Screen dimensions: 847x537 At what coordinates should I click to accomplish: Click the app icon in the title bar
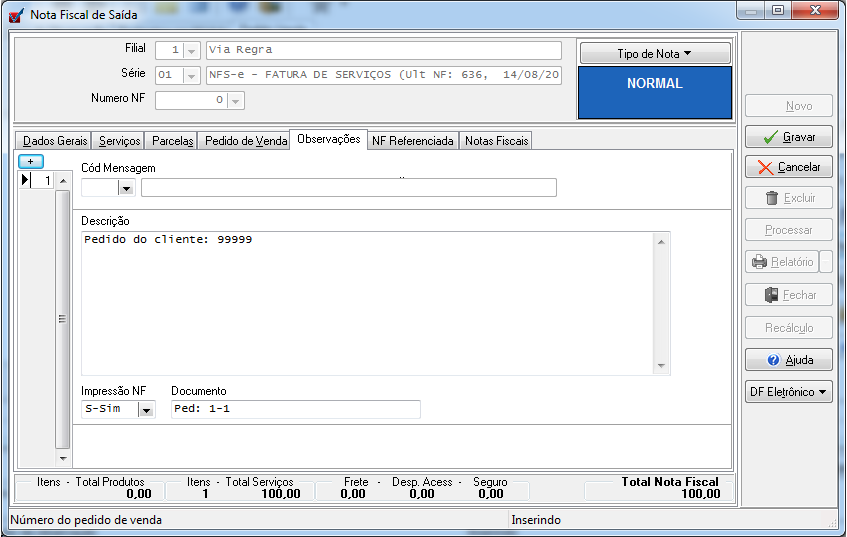16,15
